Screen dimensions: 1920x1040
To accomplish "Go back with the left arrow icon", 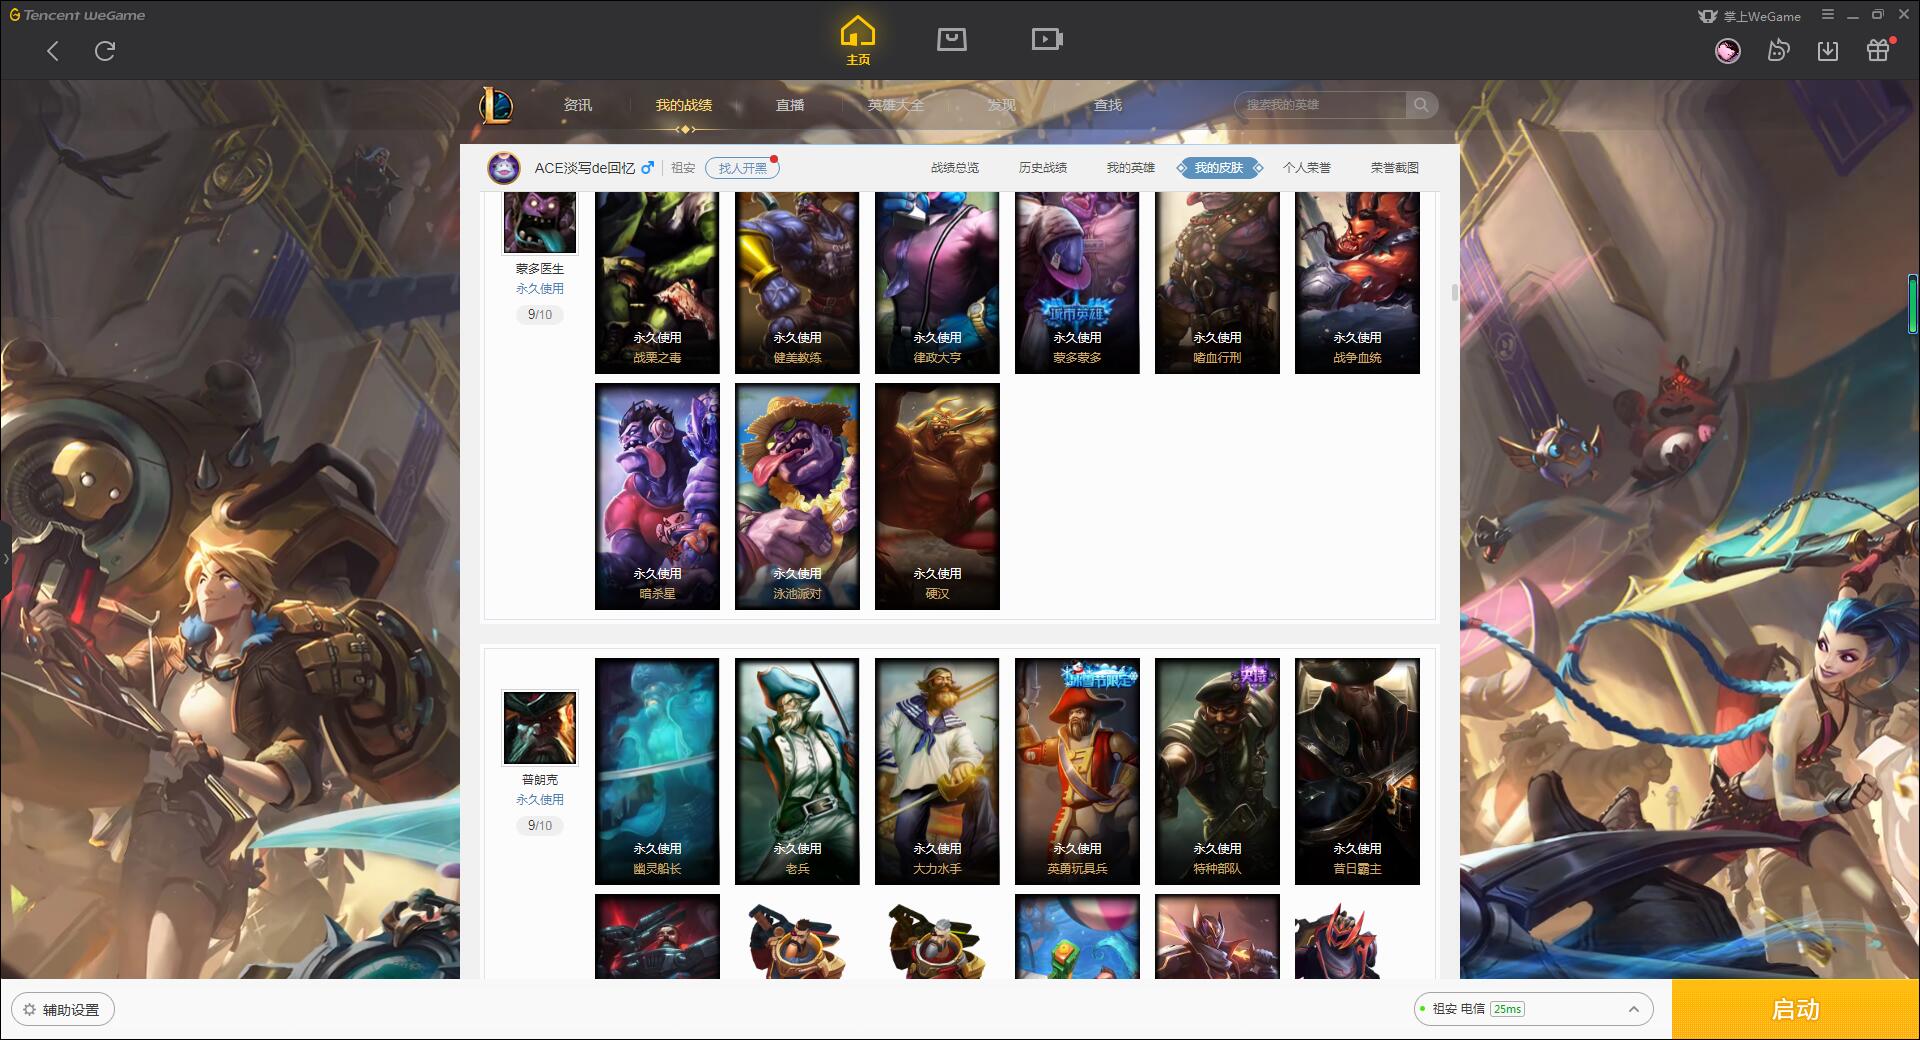I will [53, 51].
